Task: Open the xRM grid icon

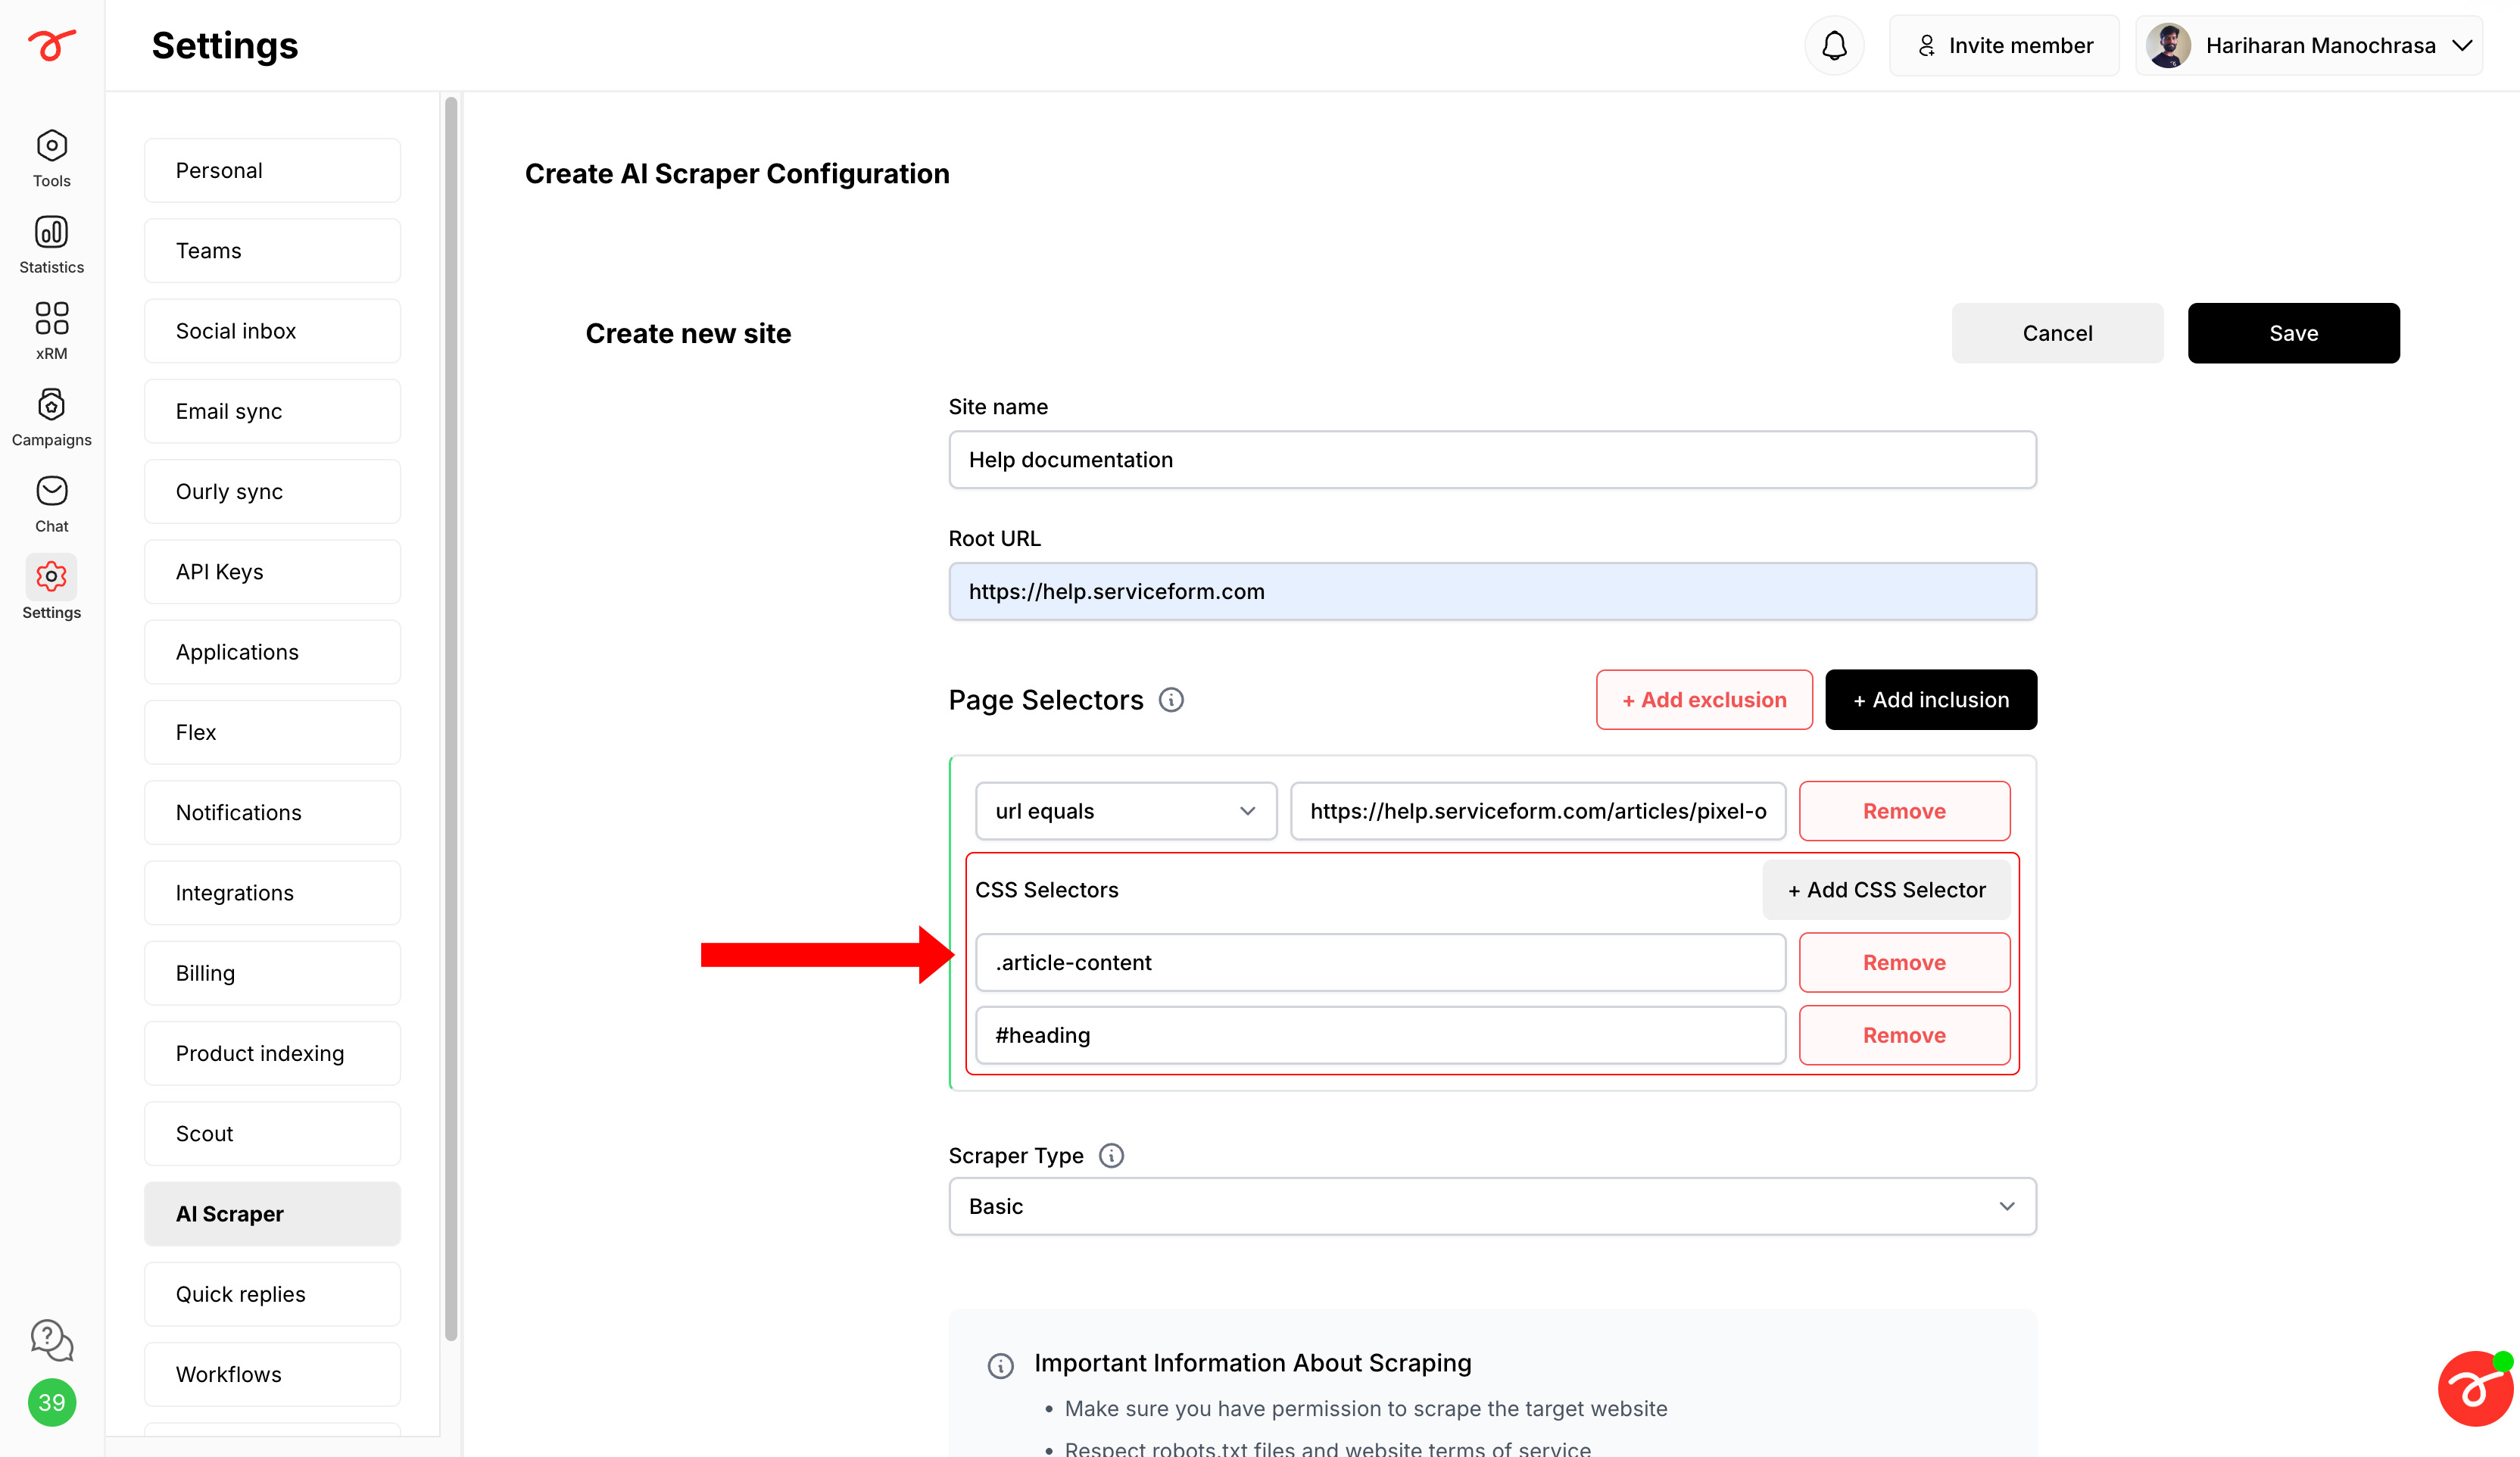Action: pyautogui.click(x=51, y=318)
